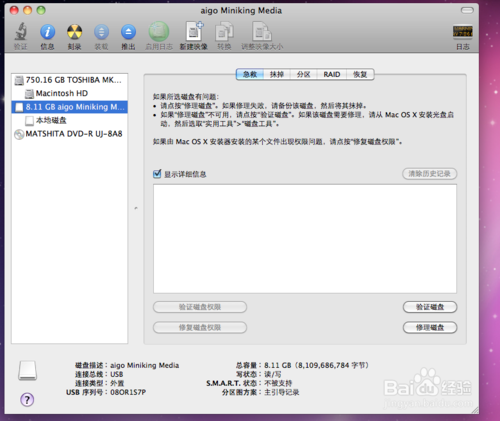Click the 修理磁盘 button
The height and width of the screenshot is (421, 500).
(x=430, y=327)
